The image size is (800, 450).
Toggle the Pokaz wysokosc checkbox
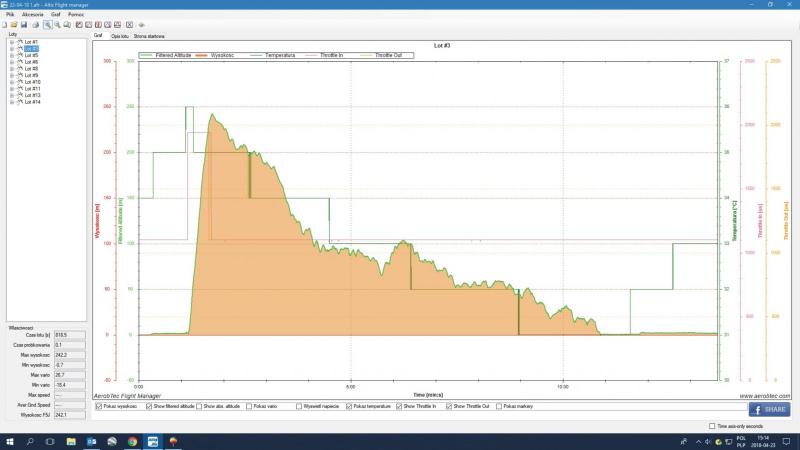coord(98,407)
